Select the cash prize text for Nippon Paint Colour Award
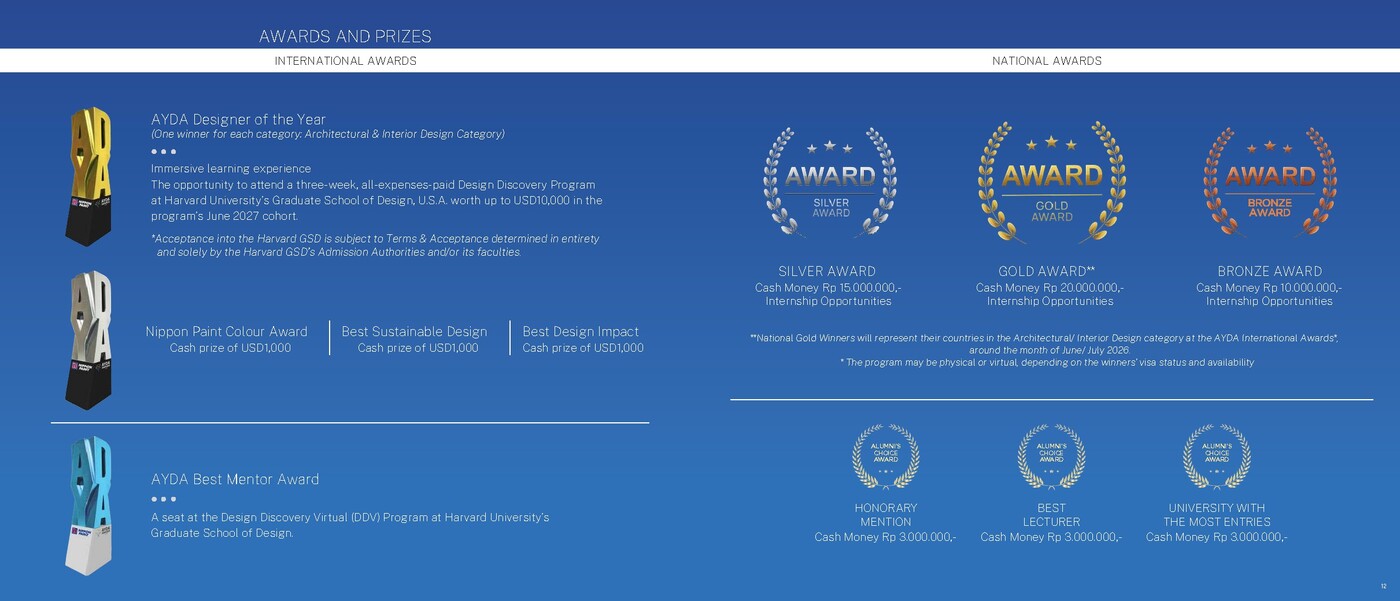The width and height of the screenshot is (1400, 601). [231, 348]
